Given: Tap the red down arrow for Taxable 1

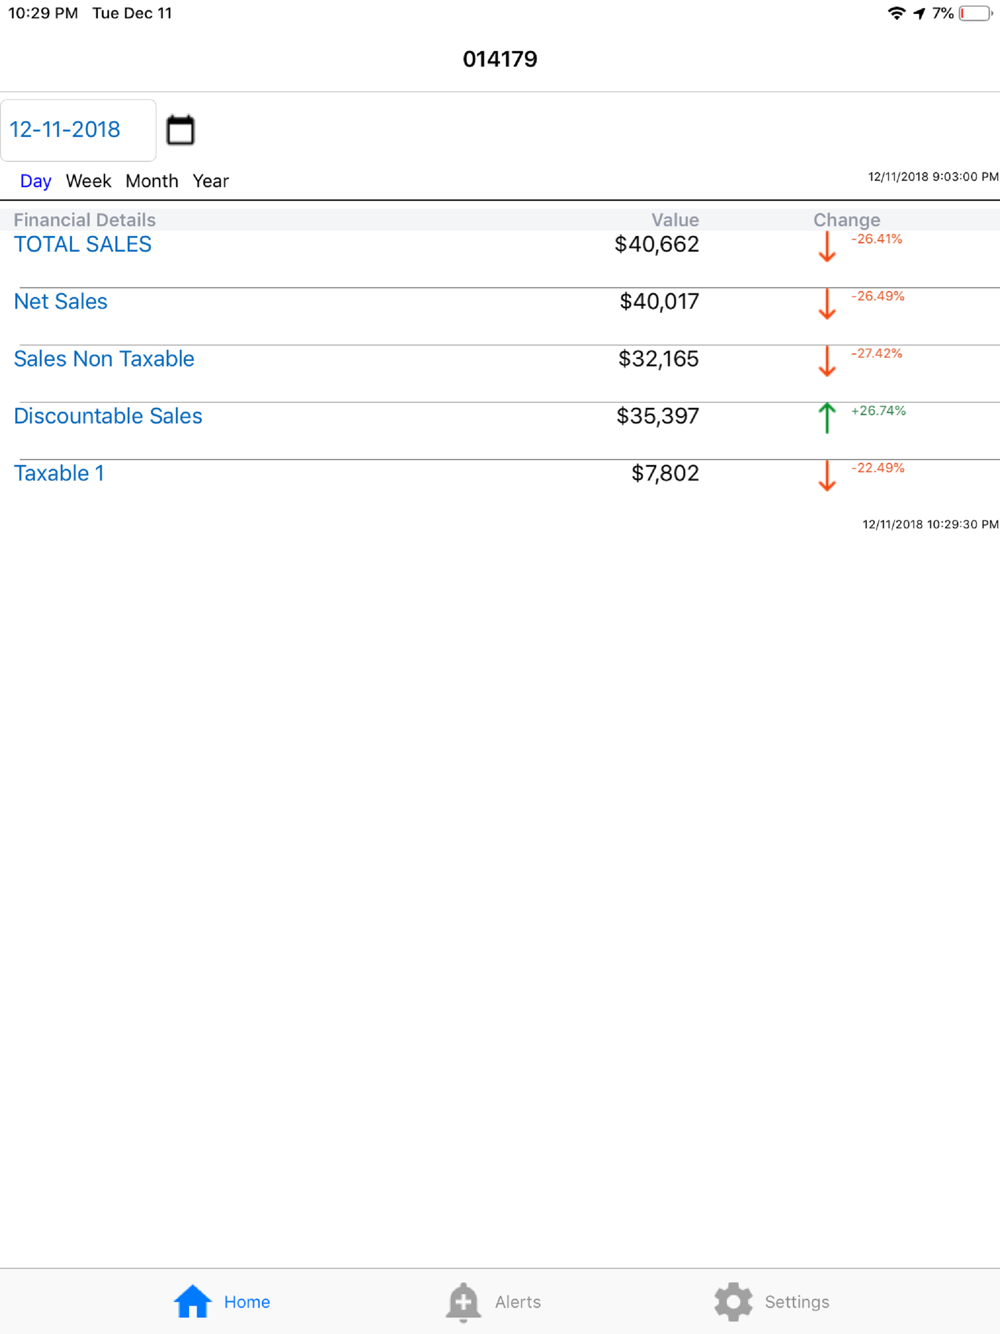Looking at the screenshot, I should click(x=827, y=475).
